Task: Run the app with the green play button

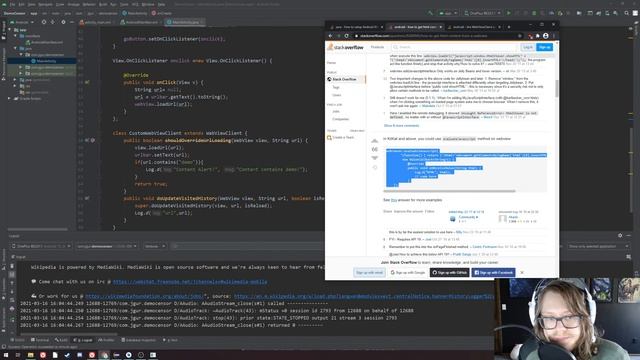Action: click(x=509, y=13)
